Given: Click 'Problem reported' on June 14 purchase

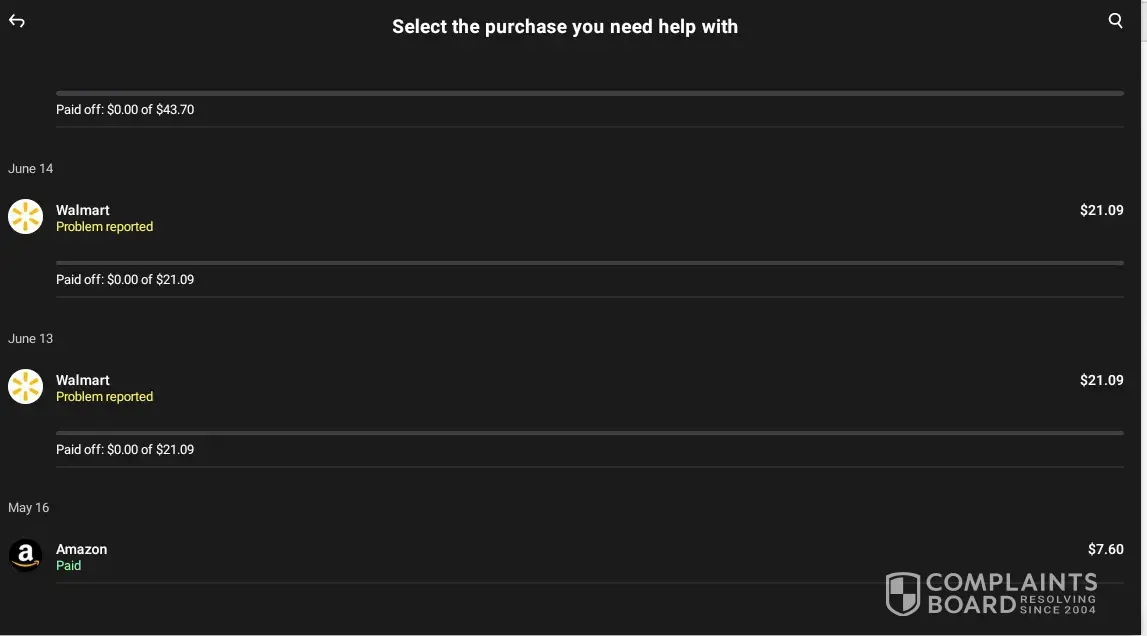Looking at the screenshot, I should 104,227.
